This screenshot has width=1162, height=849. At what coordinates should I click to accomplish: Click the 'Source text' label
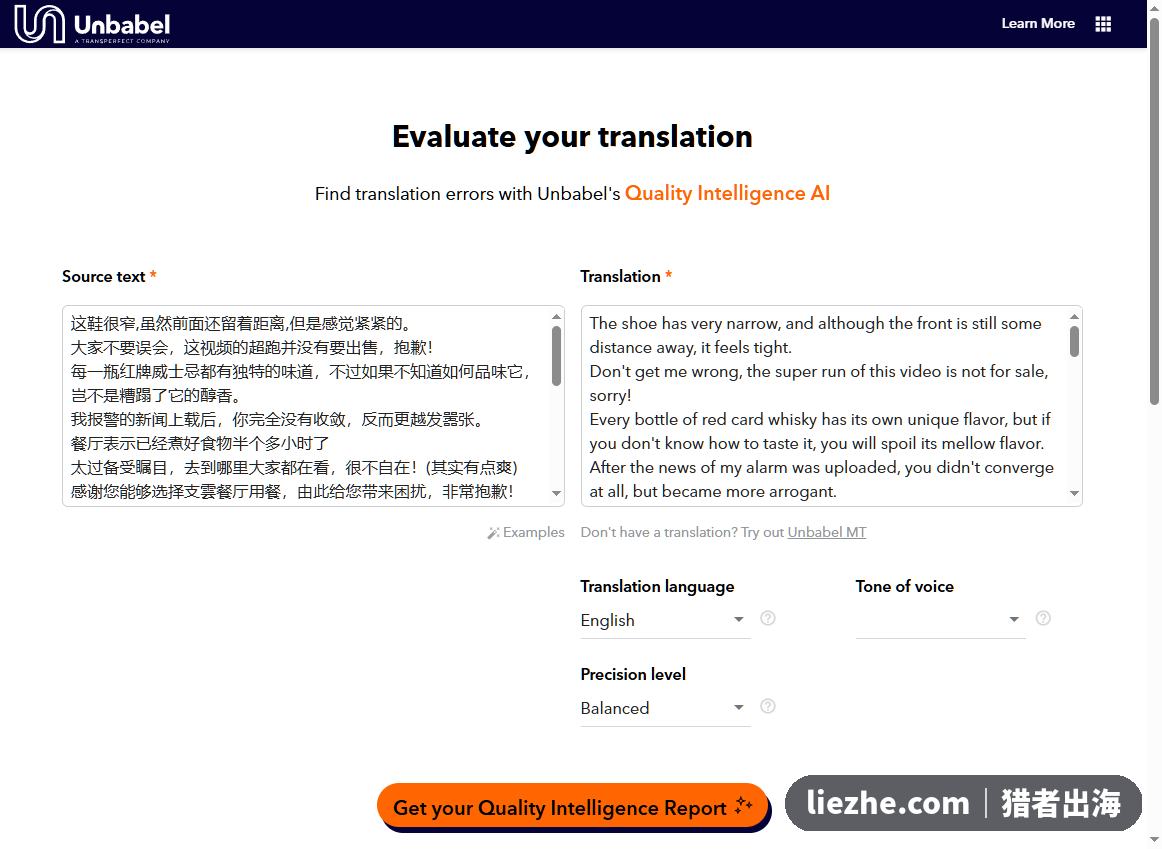[x=104, y=277]
